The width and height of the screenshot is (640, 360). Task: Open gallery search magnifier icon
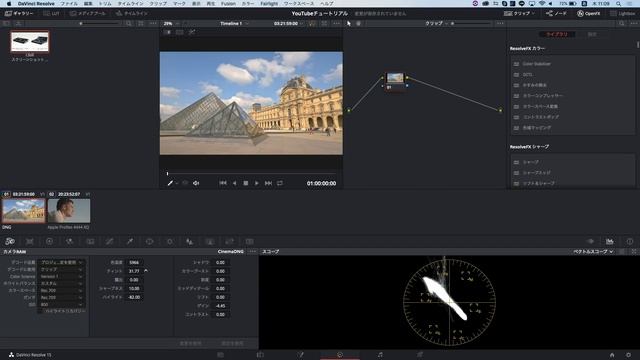(129, 24)
